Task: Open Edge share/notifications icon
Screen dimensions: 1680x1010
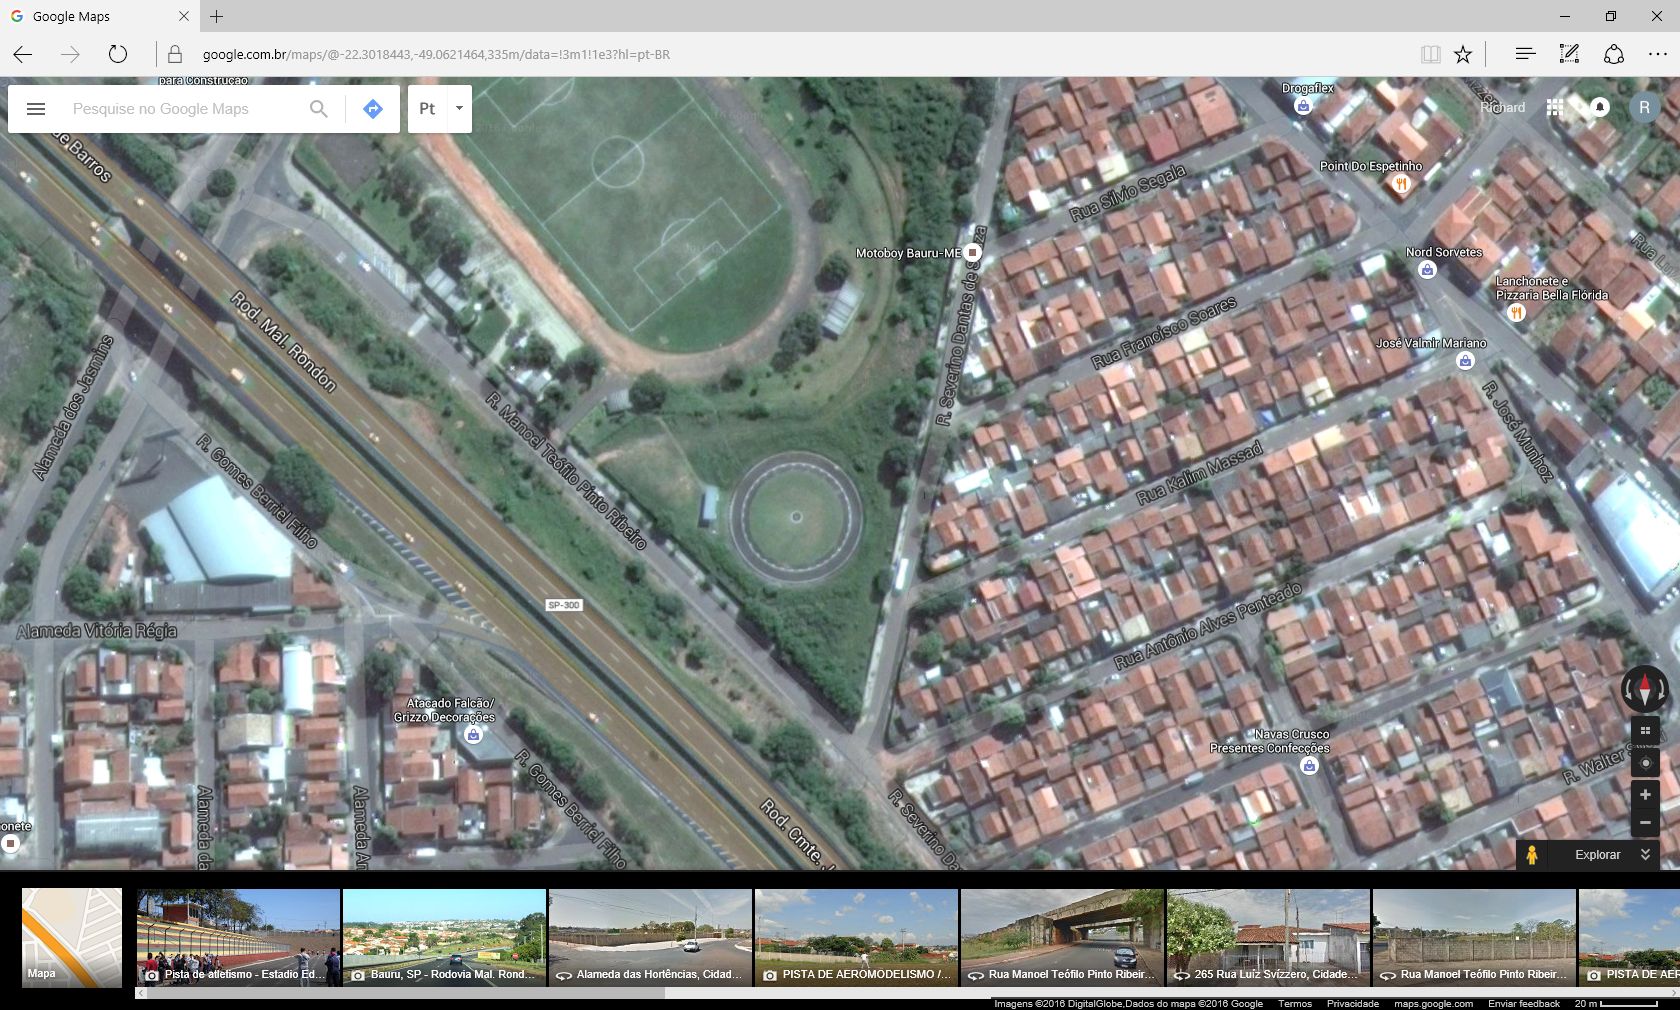Action: [x=1613, y=54]
